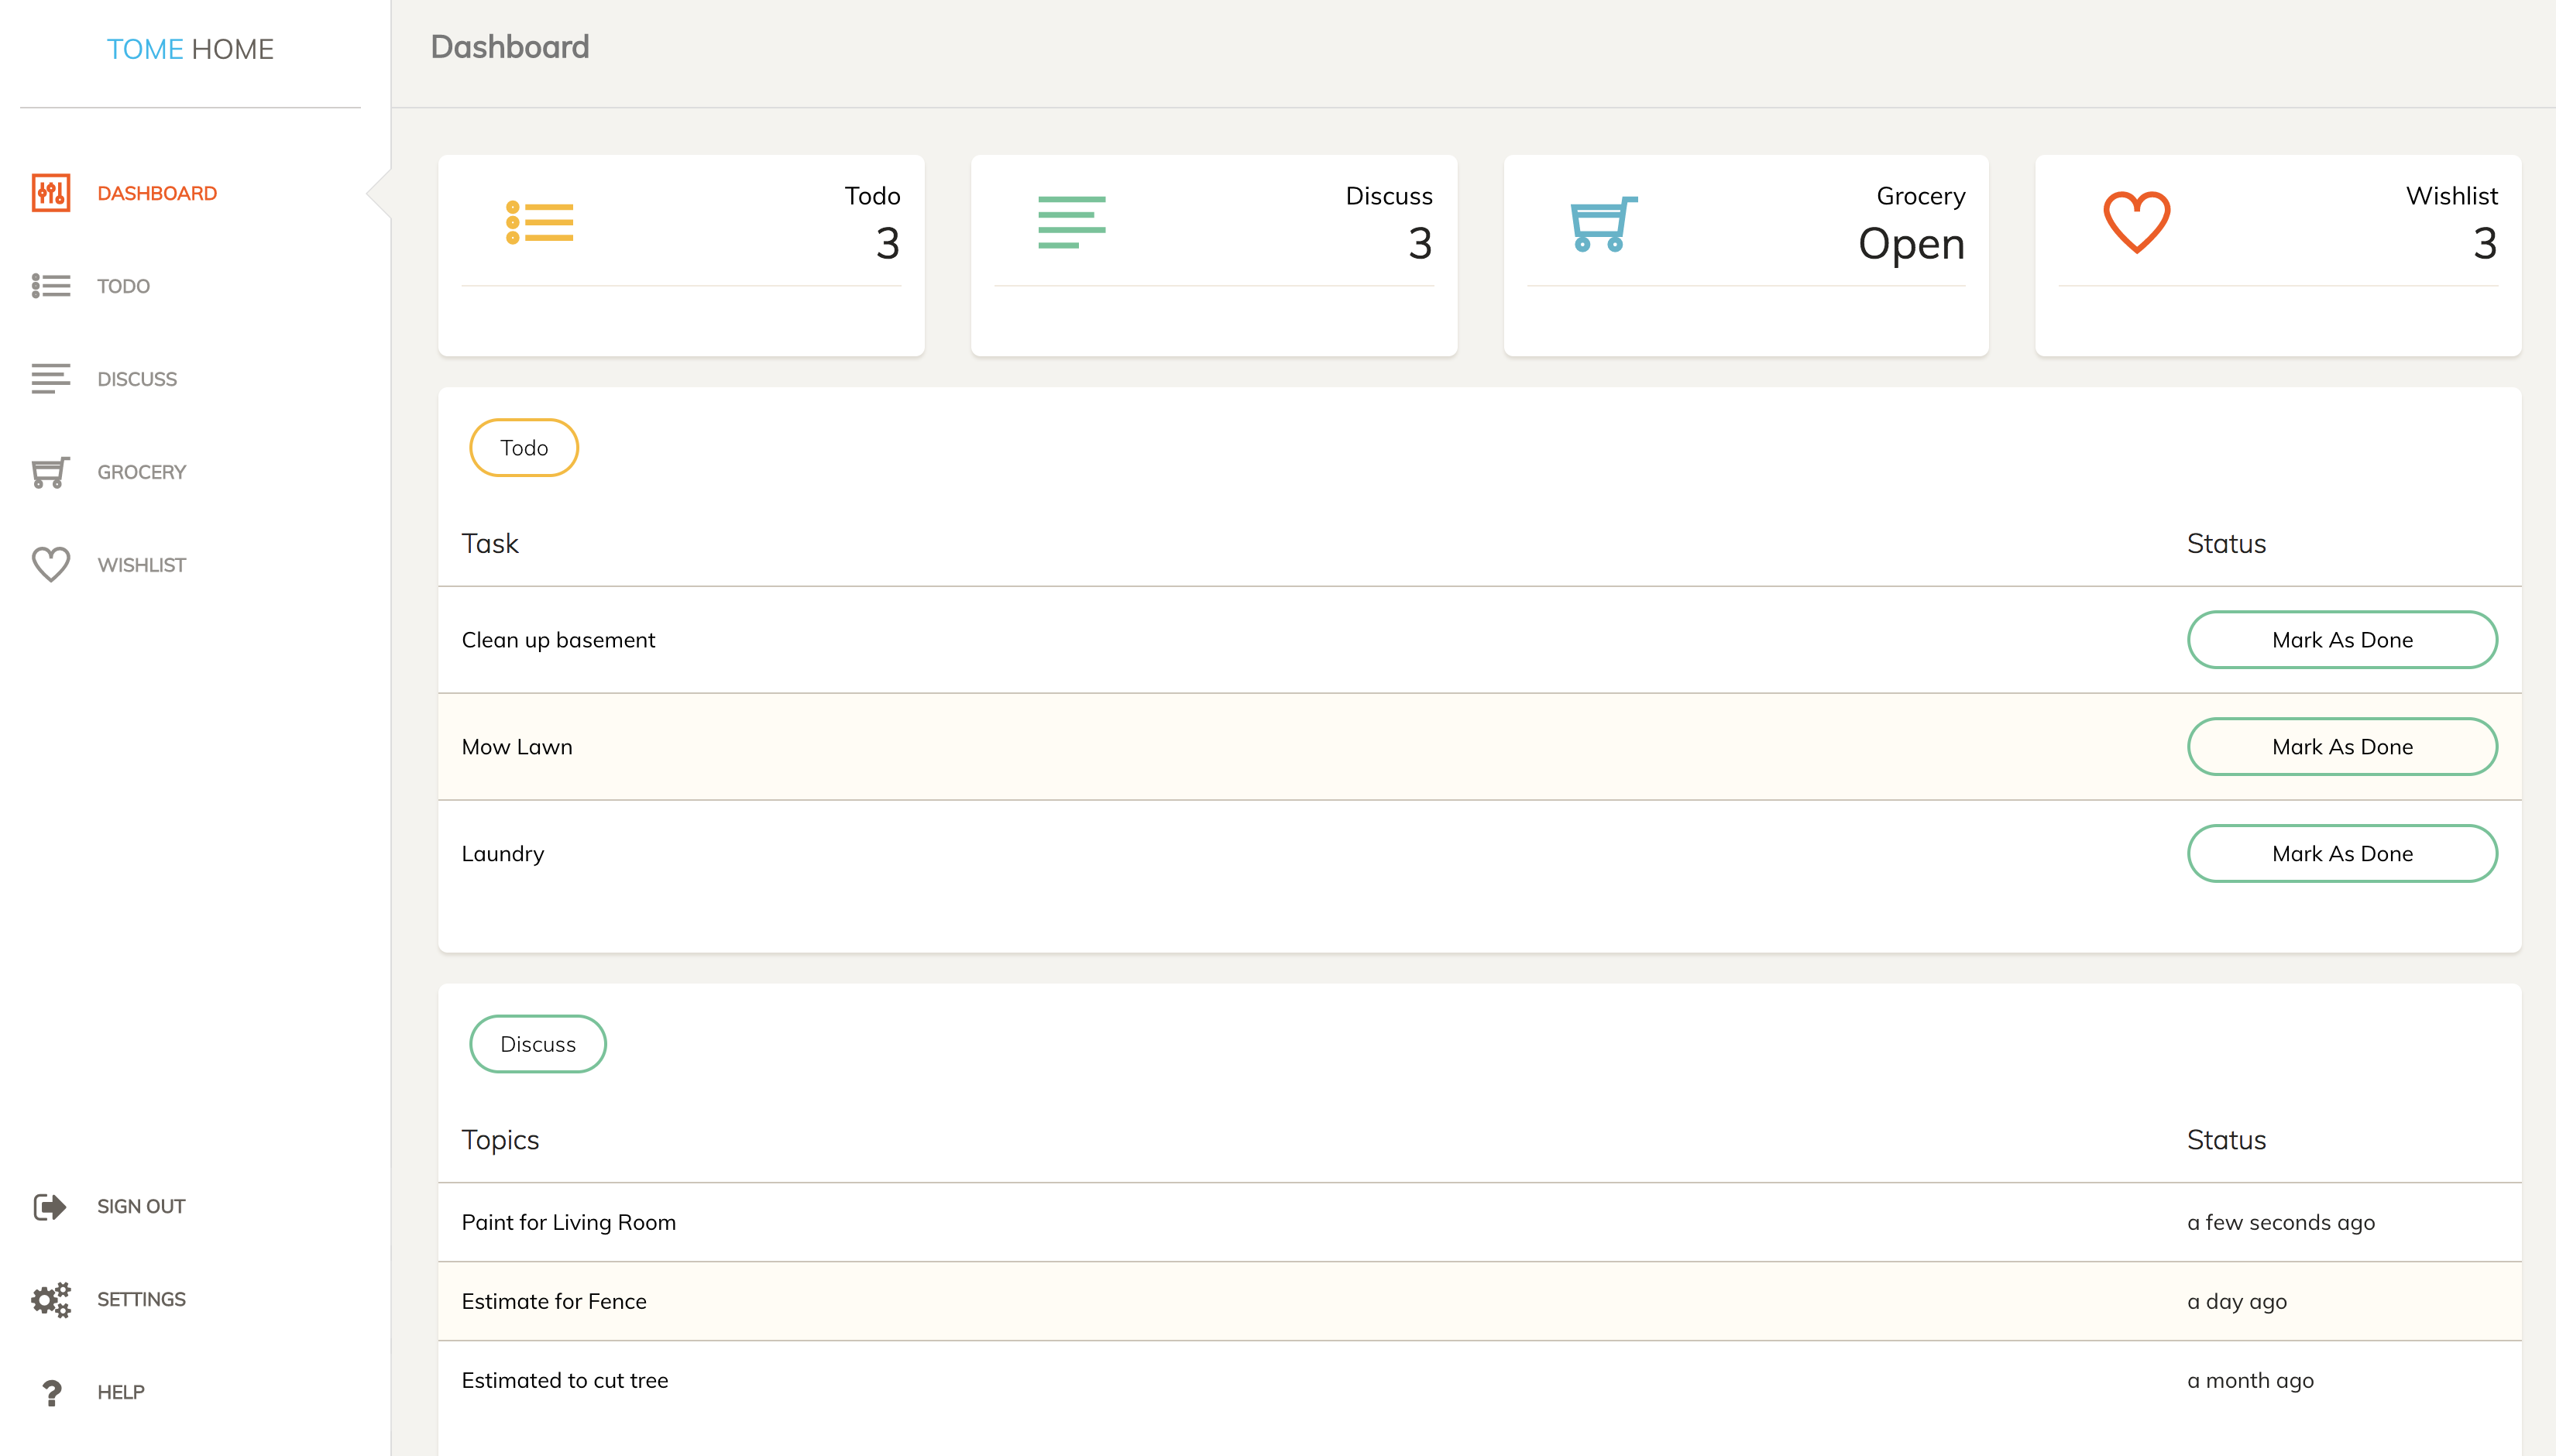Click the blue Grocery cart card icon

click(1603, 223)
